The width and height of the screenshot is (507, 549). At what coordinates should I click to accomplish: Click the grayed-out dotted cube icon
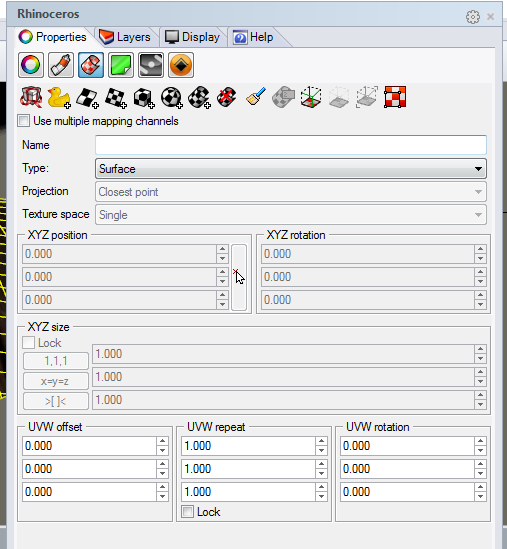[339, 97]
